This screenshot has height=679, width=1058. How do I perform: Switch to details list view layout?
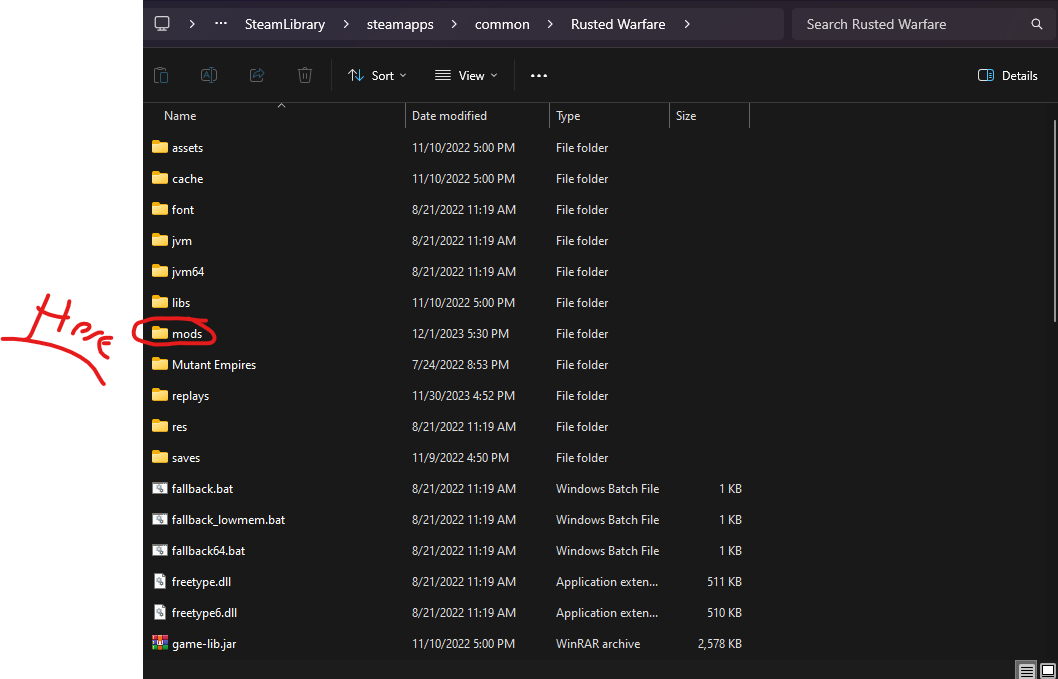click(1025, 670)
